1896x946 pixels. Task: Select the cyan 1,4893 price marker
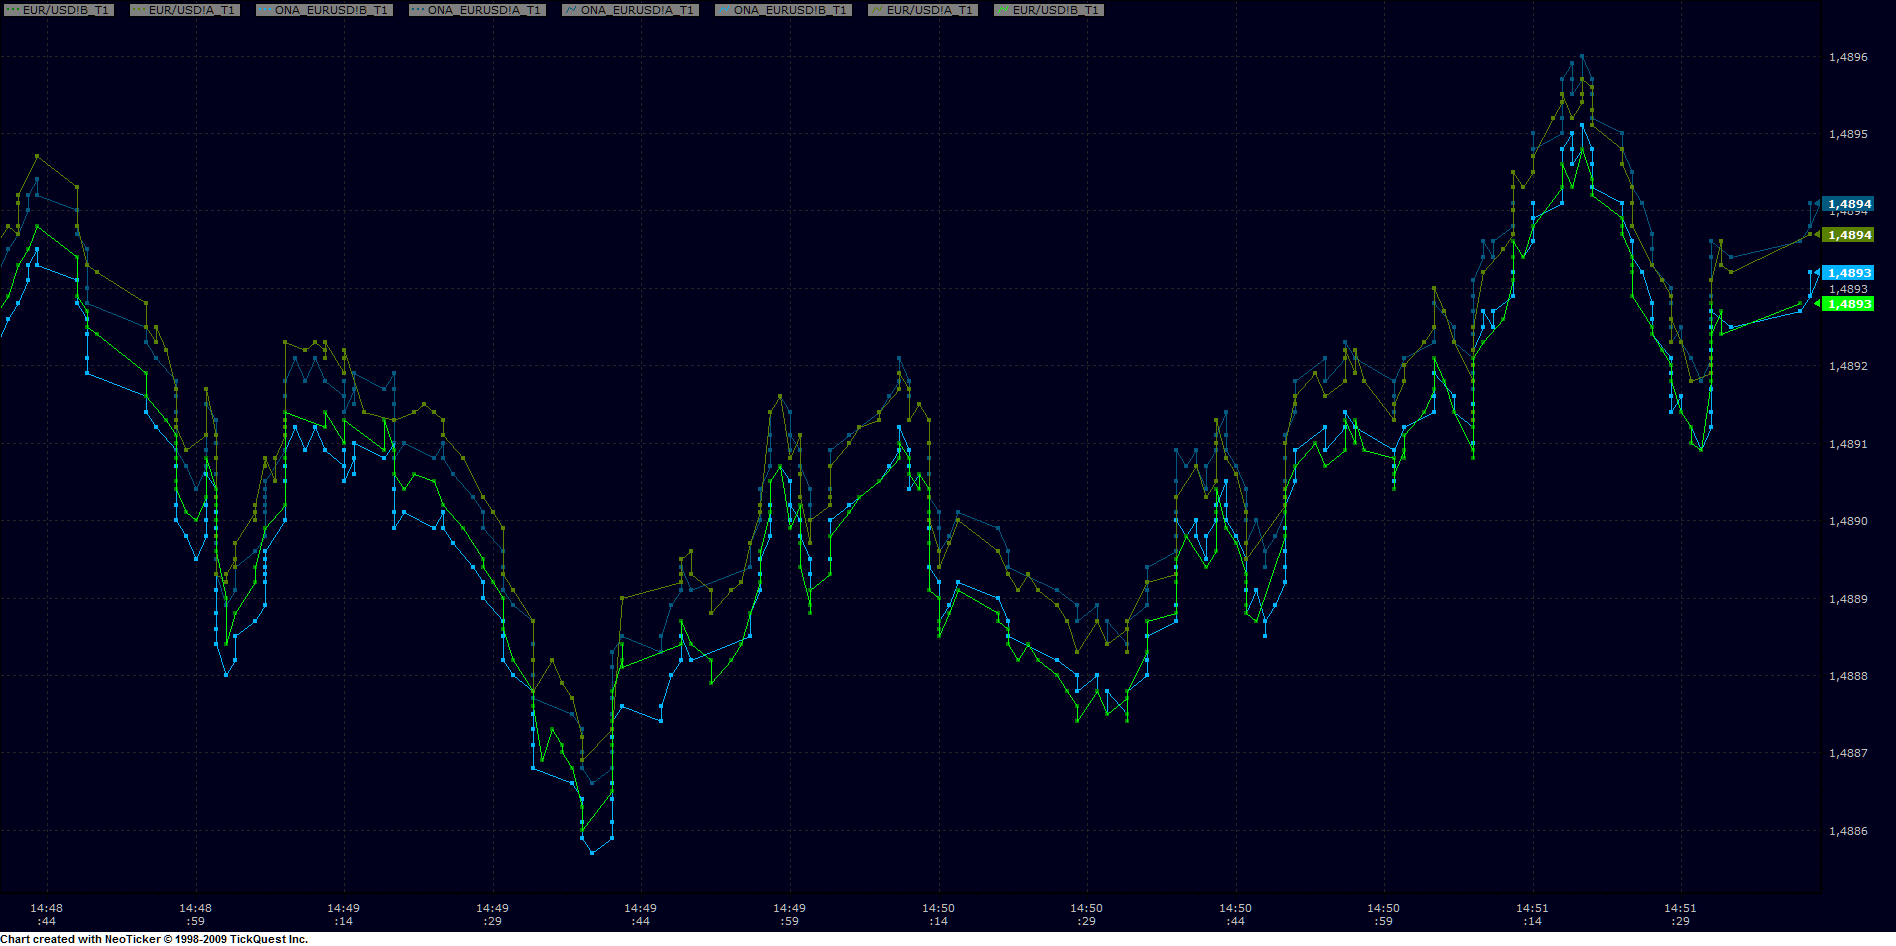[x=1848, y=273]
